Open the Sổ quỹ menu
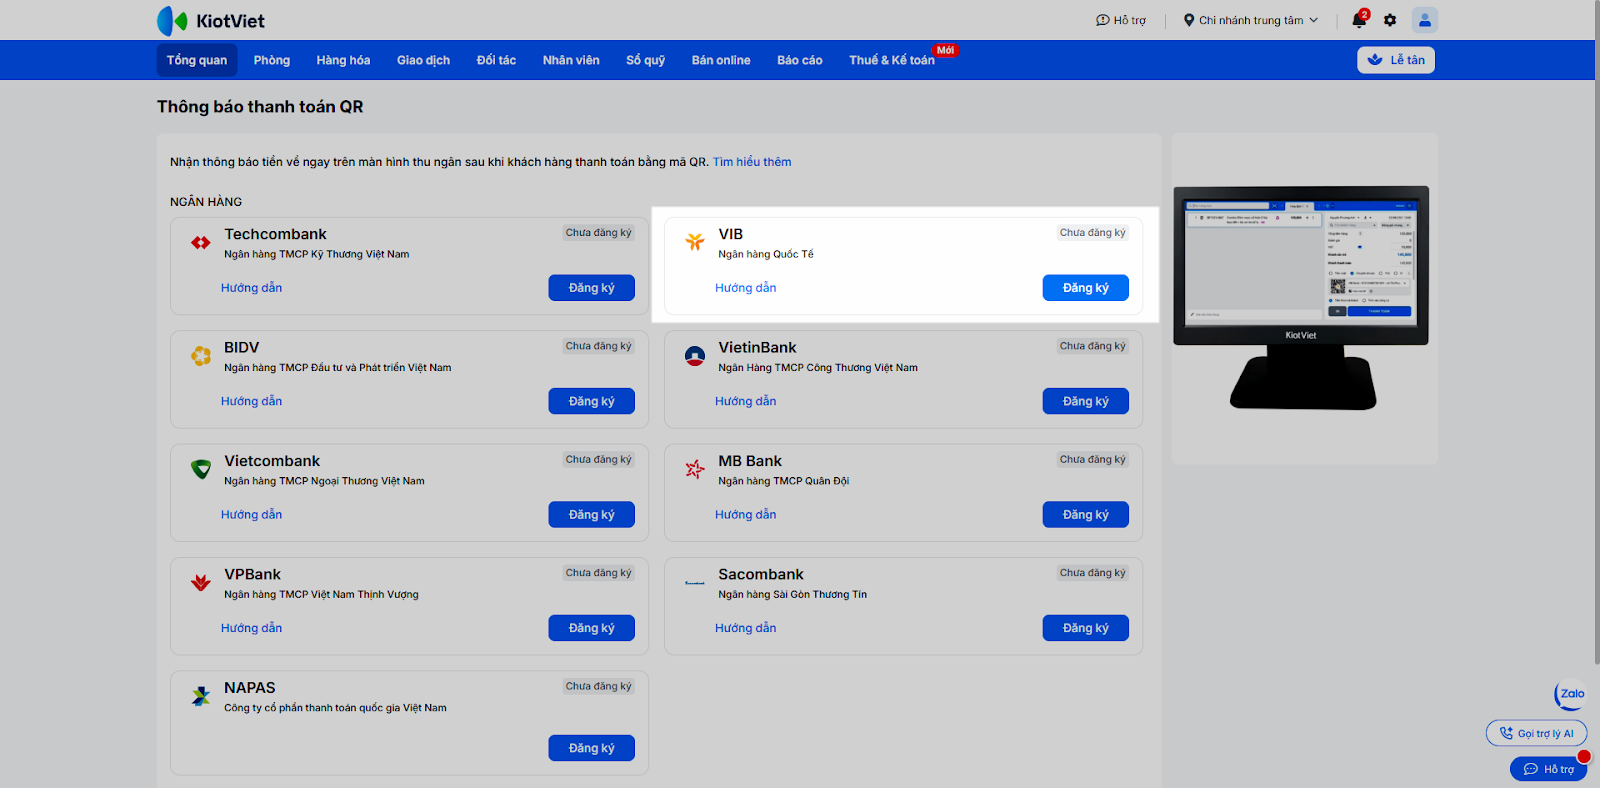Image resolution: width=1600 pixels, height=788 pixels. 646,60
